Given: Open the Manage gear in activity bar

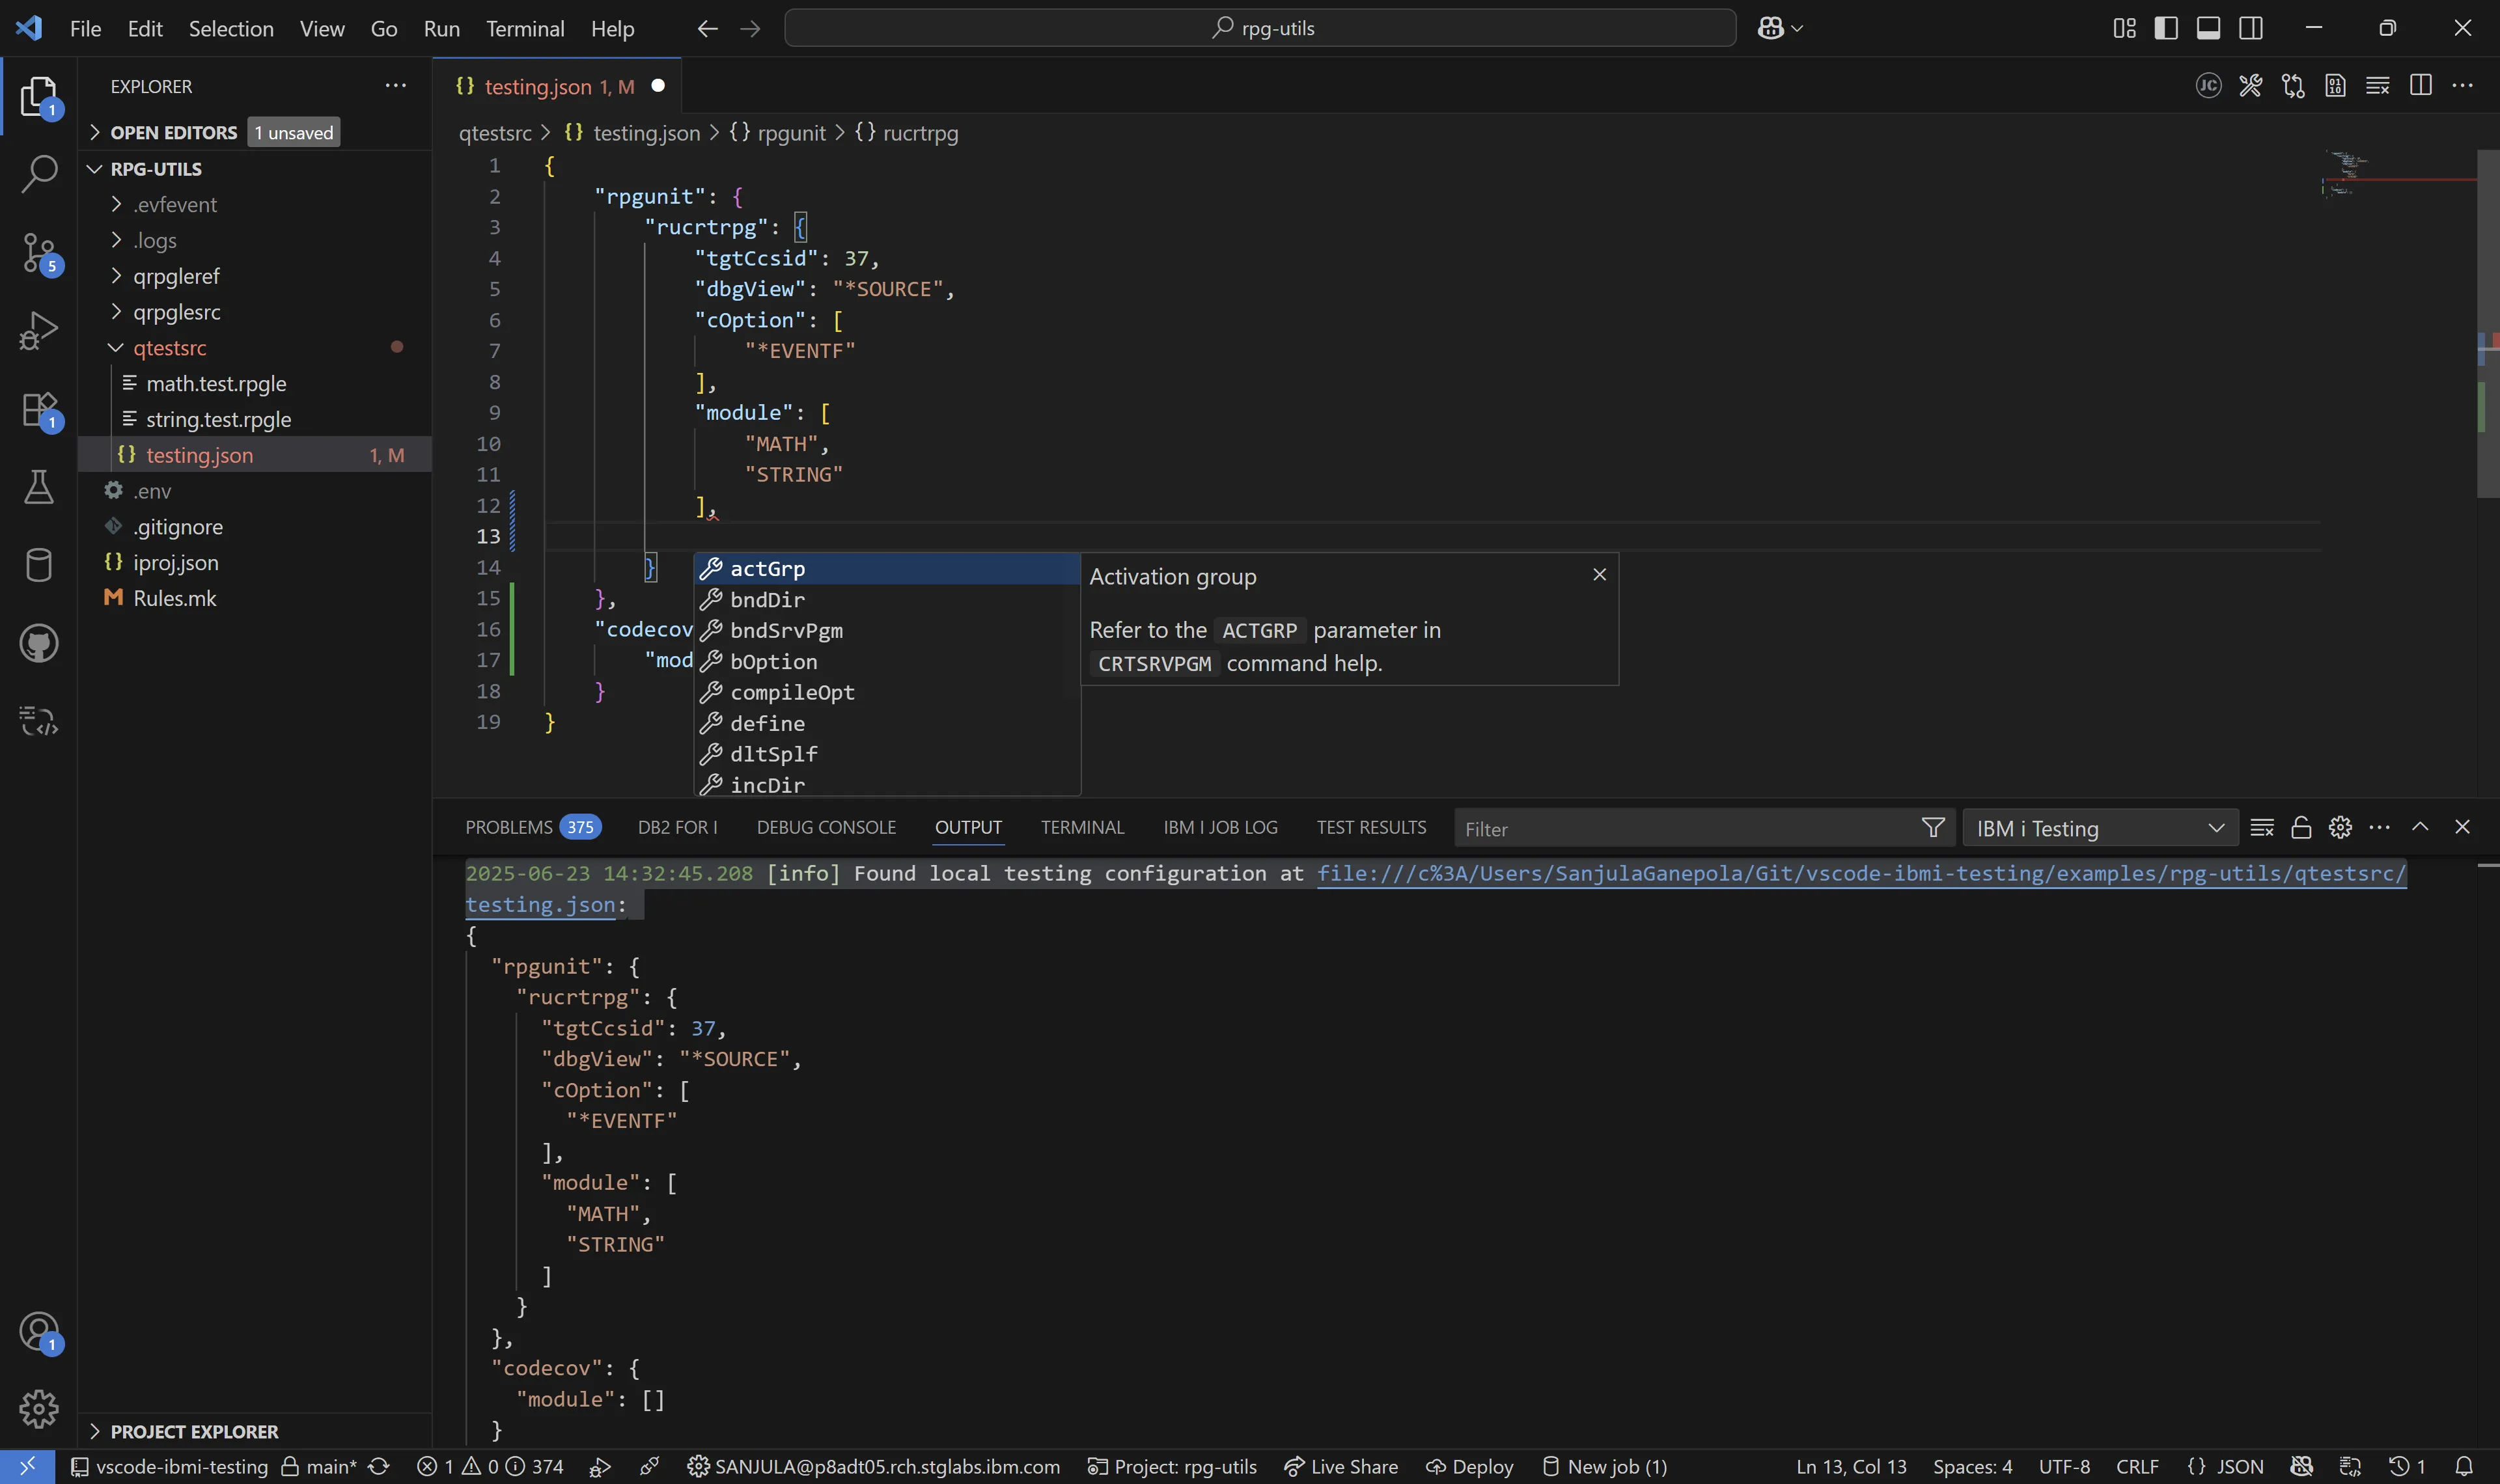Looking at the screenshot, I should tap(38, 1409).
